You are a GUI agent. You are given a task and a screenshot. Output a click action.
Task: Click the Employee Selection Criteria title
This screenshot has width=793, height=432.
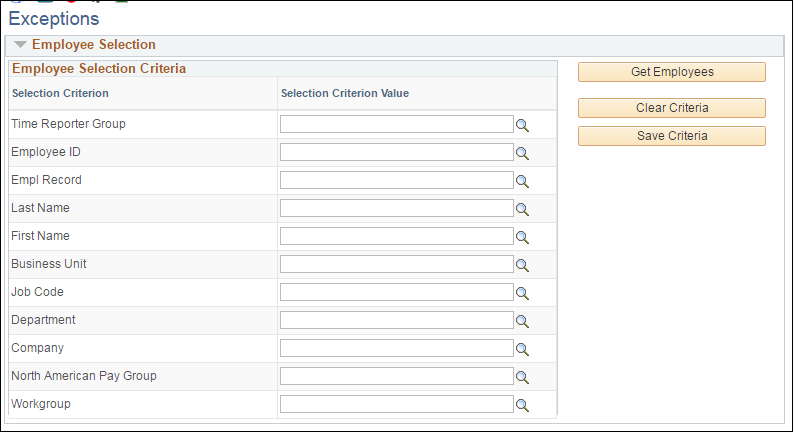(99, 68)
